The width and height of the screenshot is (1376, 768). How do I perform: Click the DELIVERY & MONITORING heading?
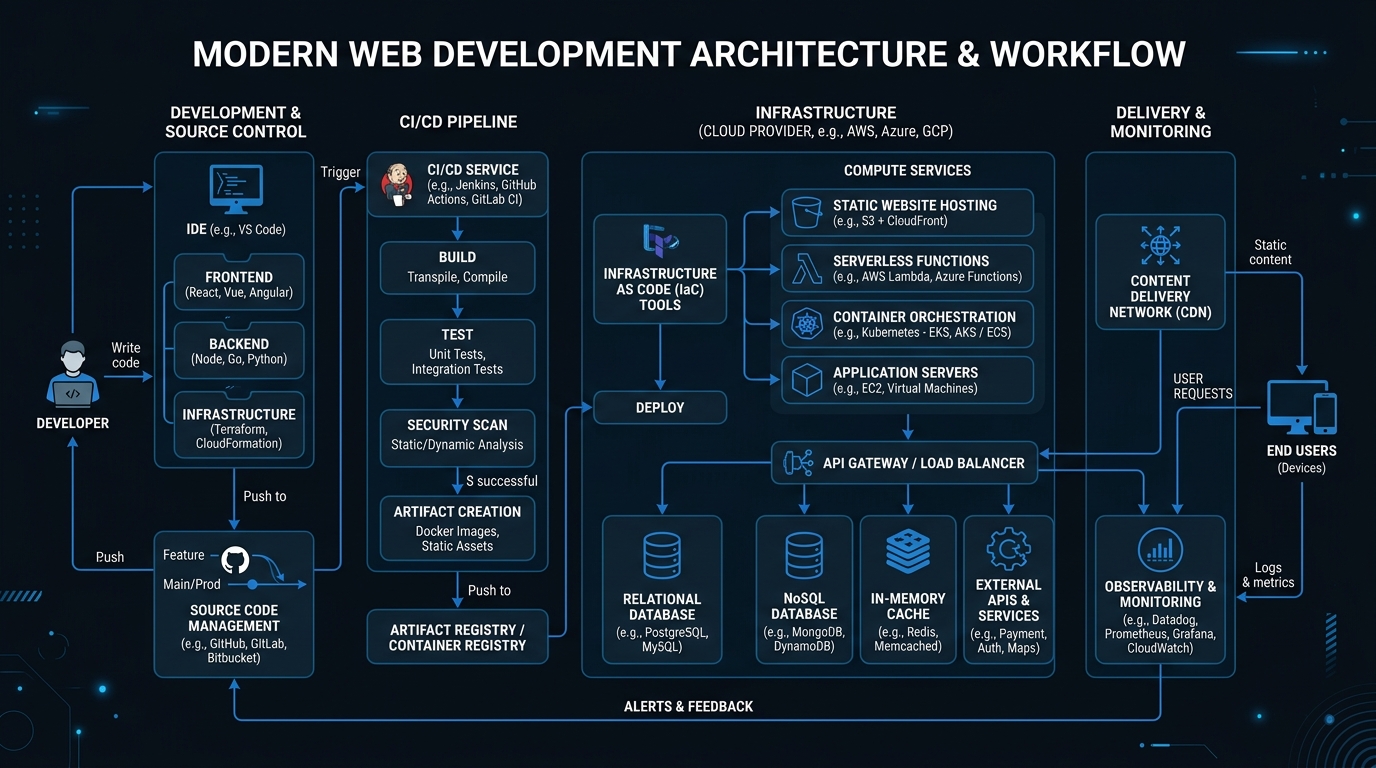tap(1160, 122)
